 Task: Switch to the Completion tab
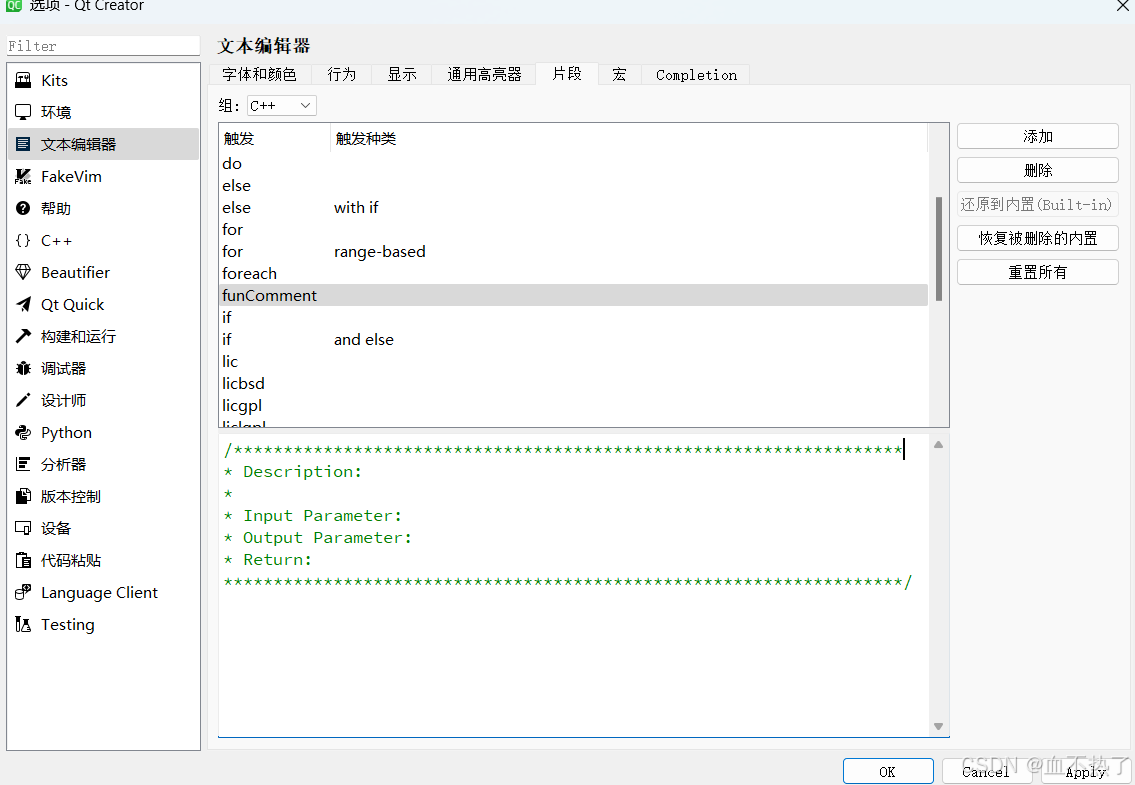(696, 75)
